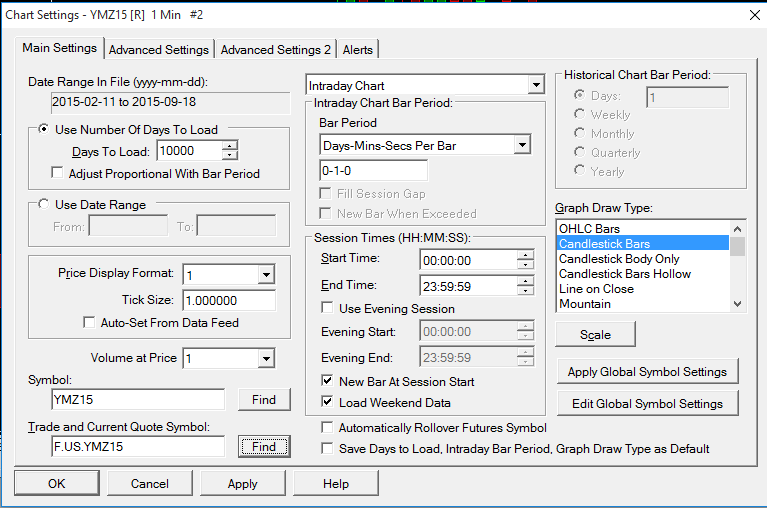Viewport: 767px width, 508px height.
Task: Increment the Start Time spinner up
Action: [525, 255]
